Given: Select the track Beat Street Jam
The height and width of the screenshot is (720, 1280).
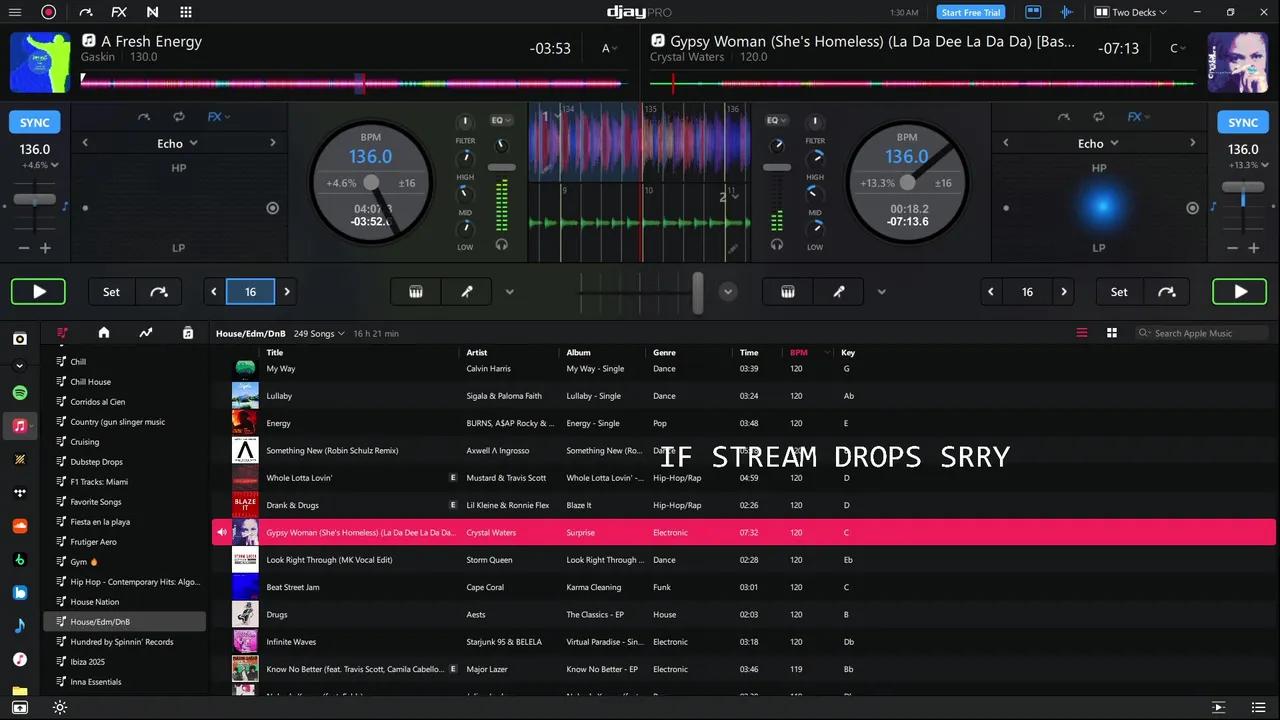Looking at the screenshot, I should (744, 587).
